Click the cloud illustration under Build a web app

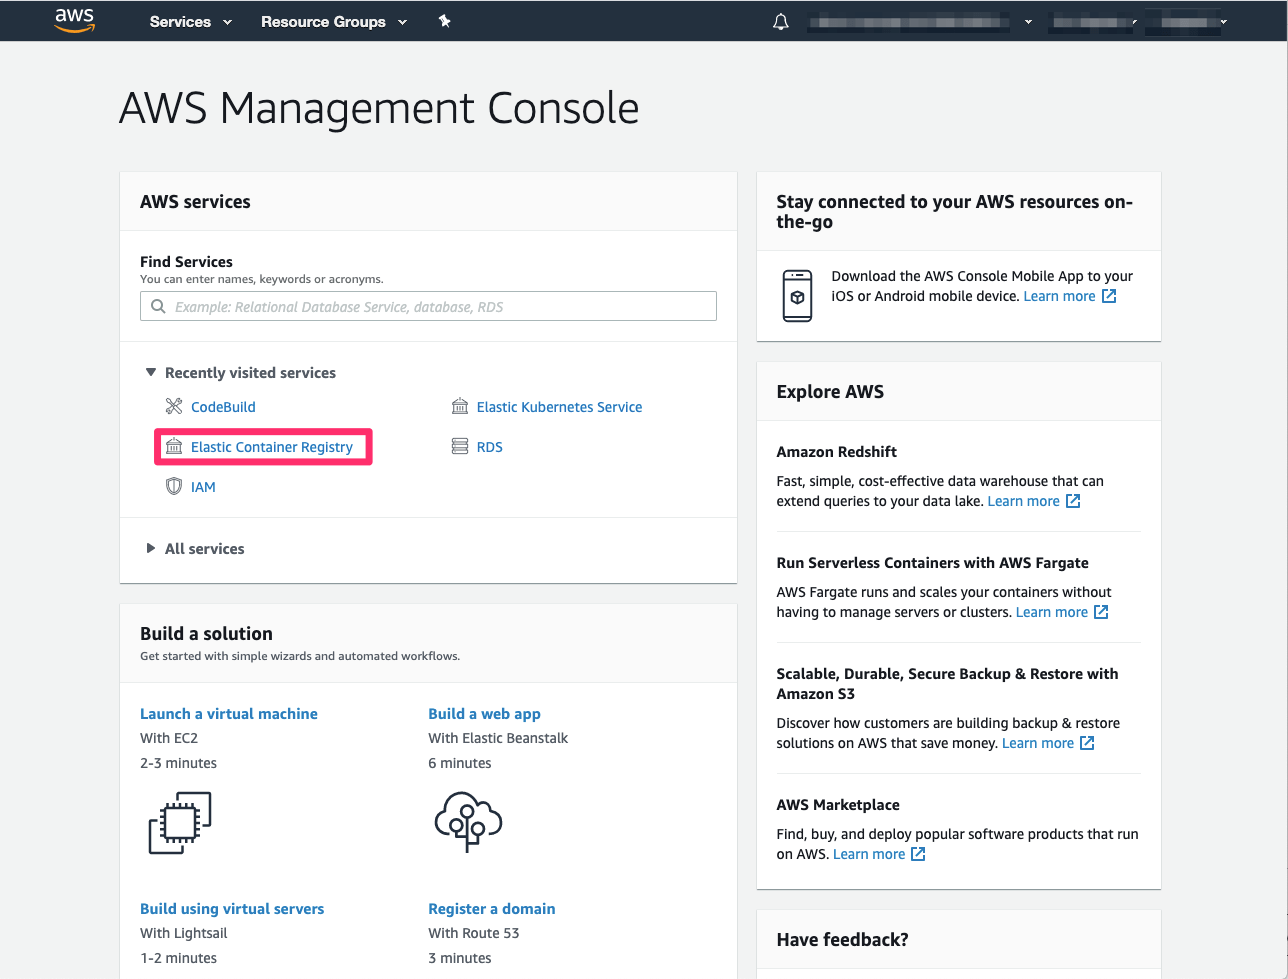pyautogui.click(x=468, y=822)
